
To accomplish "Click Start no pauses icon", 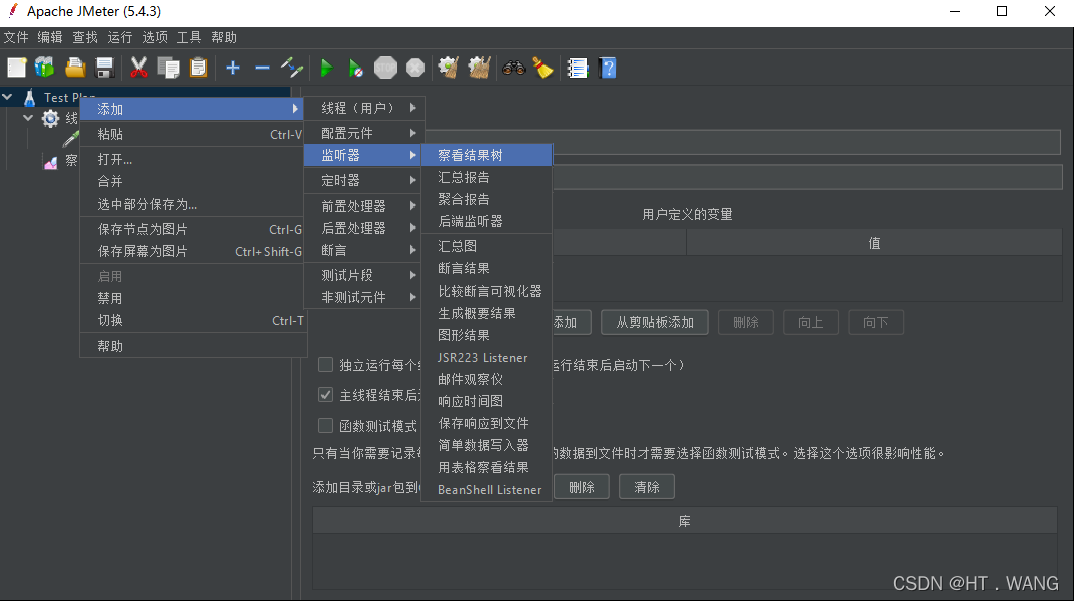I will point(355,68).
